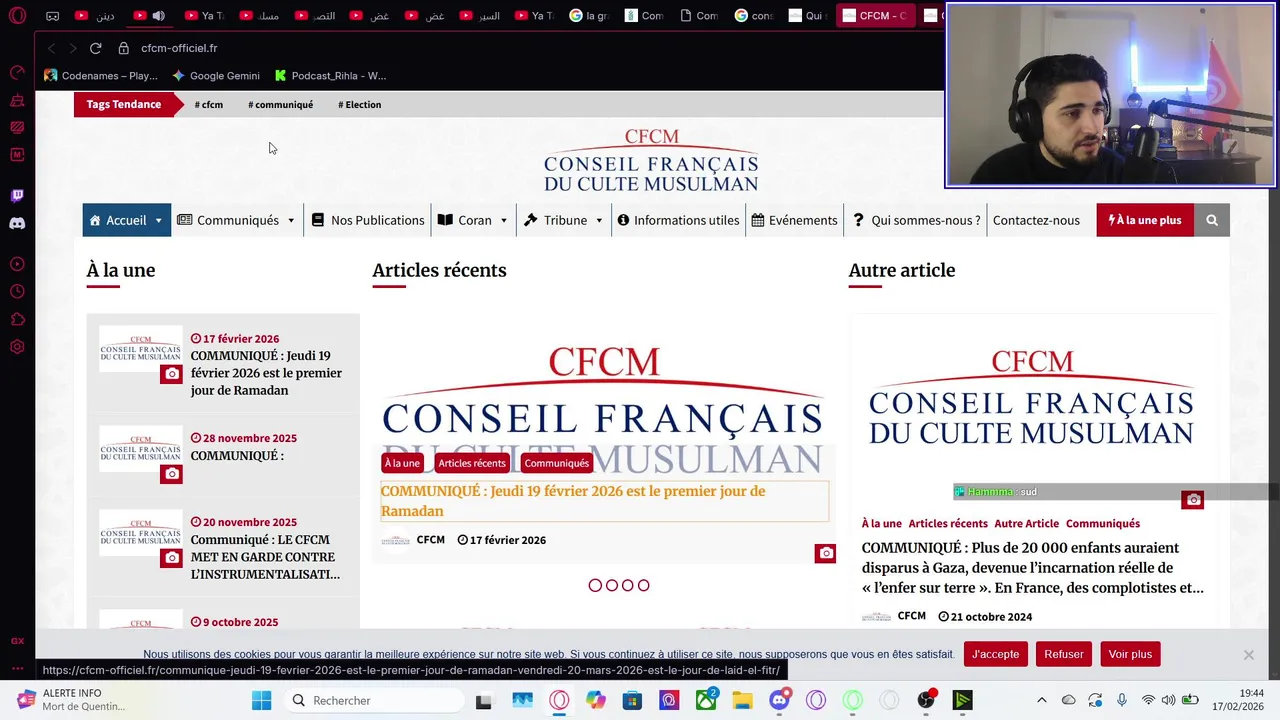Click camera icon on 28 novembre article
Viewport: 1280px width, 720px height.
(171, 474)
